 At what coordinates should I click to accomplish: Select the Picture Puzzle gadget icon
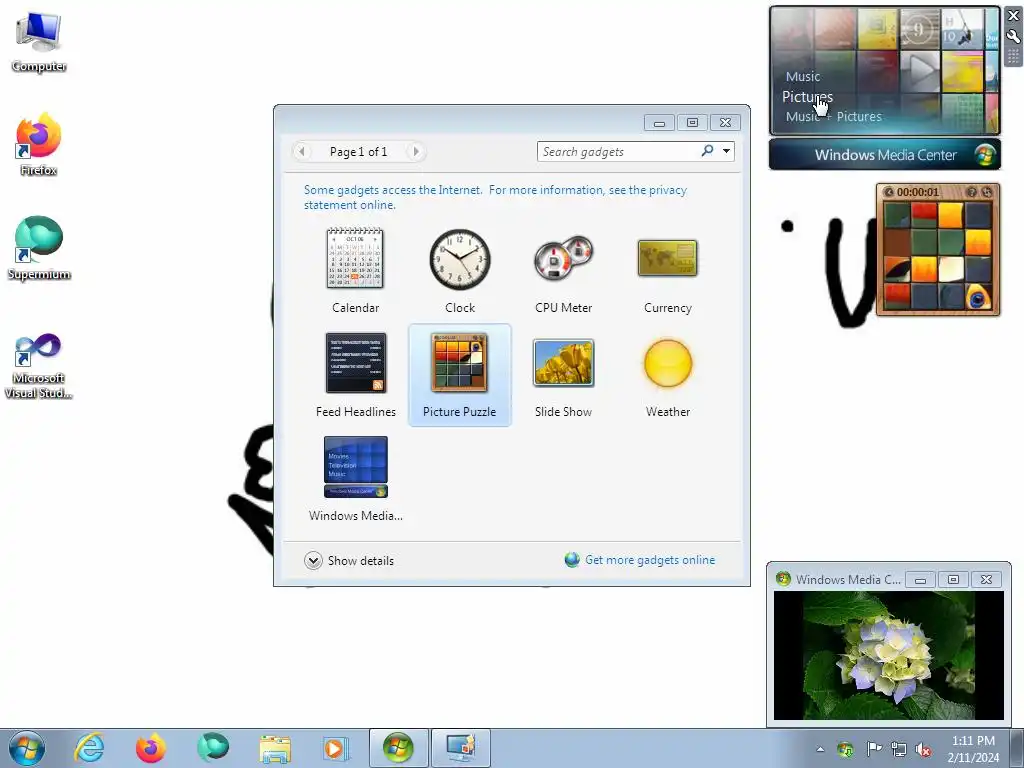point(460,362)
